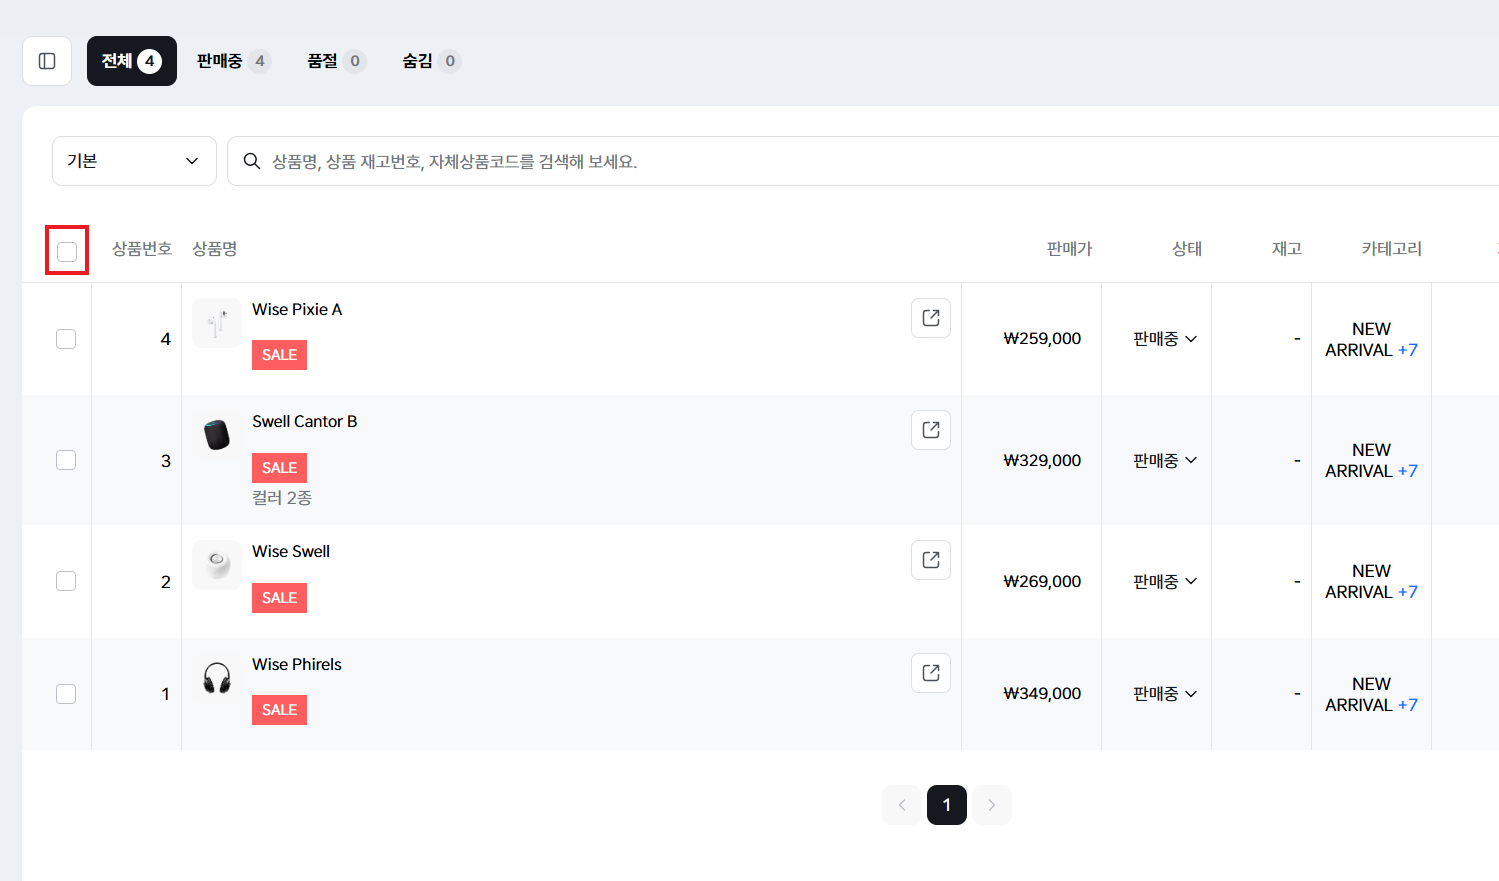Click the Swell Cantor B product thumbnail
Screen dimensions: 1499x881
coord(217,435)
